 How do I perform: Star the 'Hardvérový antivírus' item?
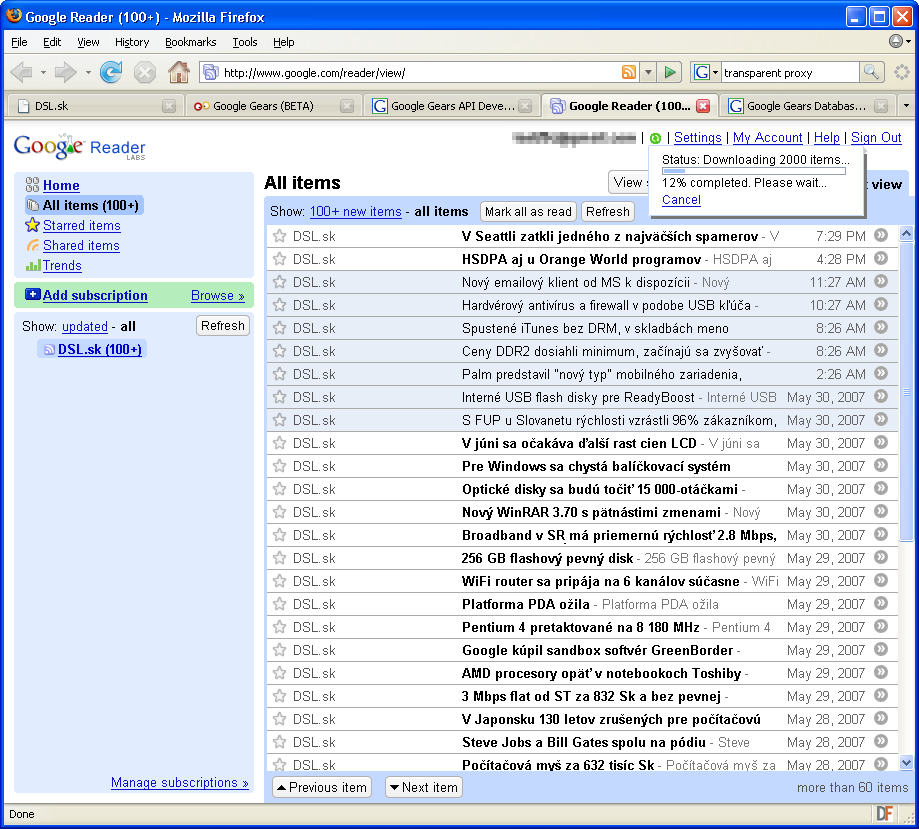click(x=280, y=305)
